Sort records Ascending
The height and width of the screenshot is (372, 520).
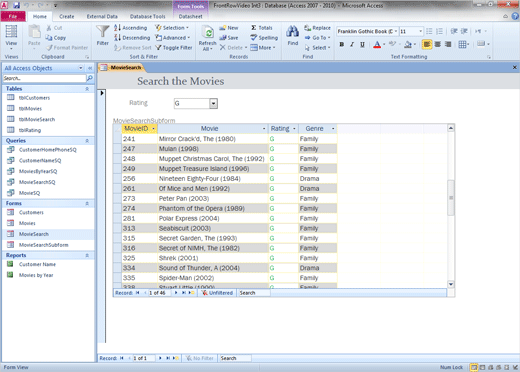[x=131, y=28]
